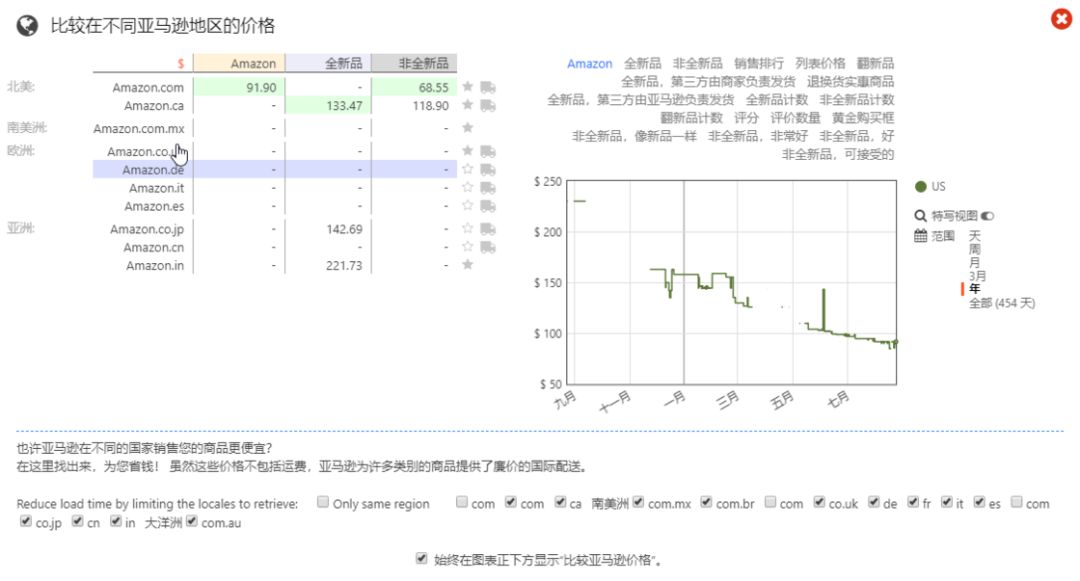This screenshot has height=581, width=1080.
Task: Toggle the 特写视图 close-up view switch
Action: click(988, 216)
